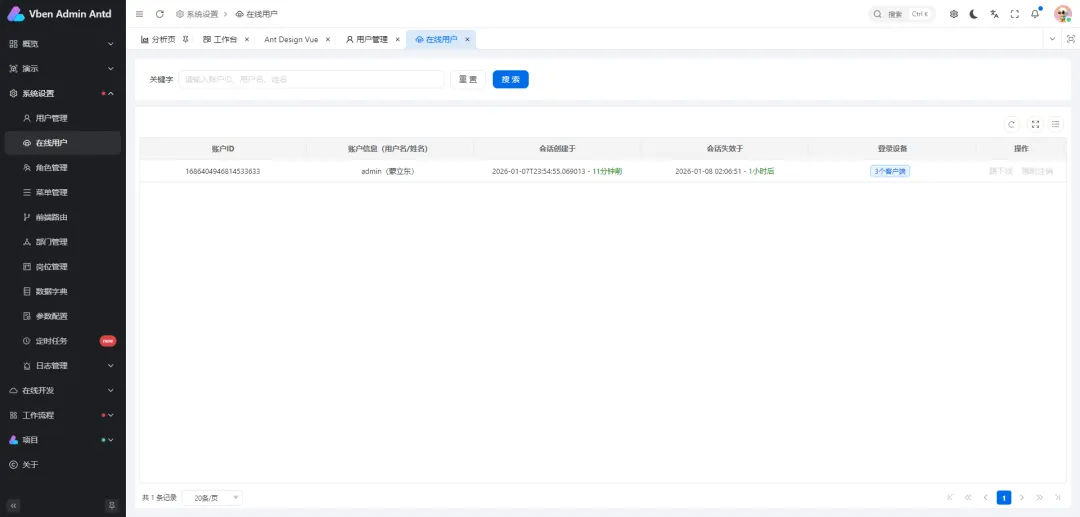This screenshot has height=517, width=1080.
Task: Switch to the 用户管理 tab
Action: (373, 39)
